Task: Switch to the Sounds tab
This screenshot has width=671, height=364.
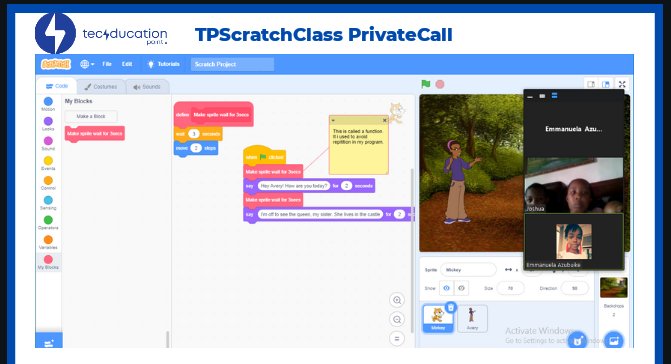Action: pos(147,87)
